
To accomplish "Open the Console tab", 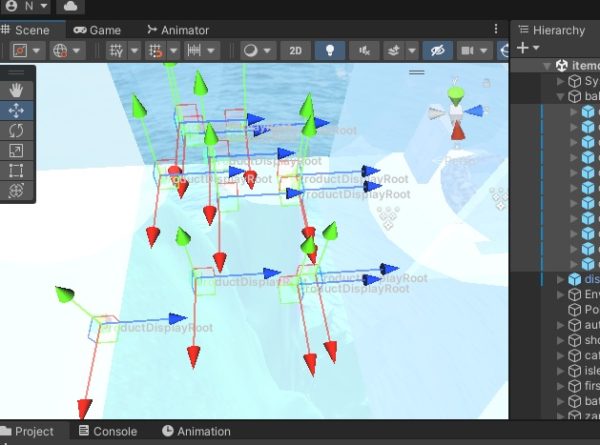I will click(x=107, y=431).
